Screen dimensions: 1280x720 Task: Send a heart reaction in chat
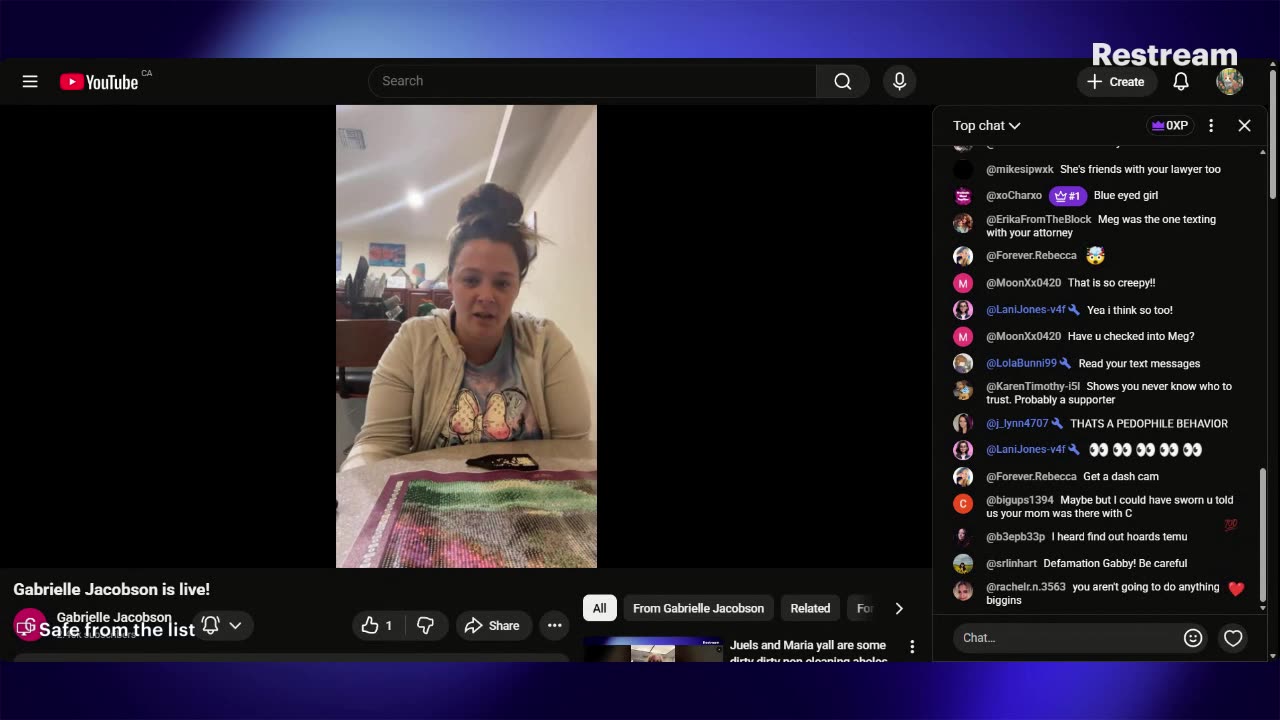point(1233,638)
